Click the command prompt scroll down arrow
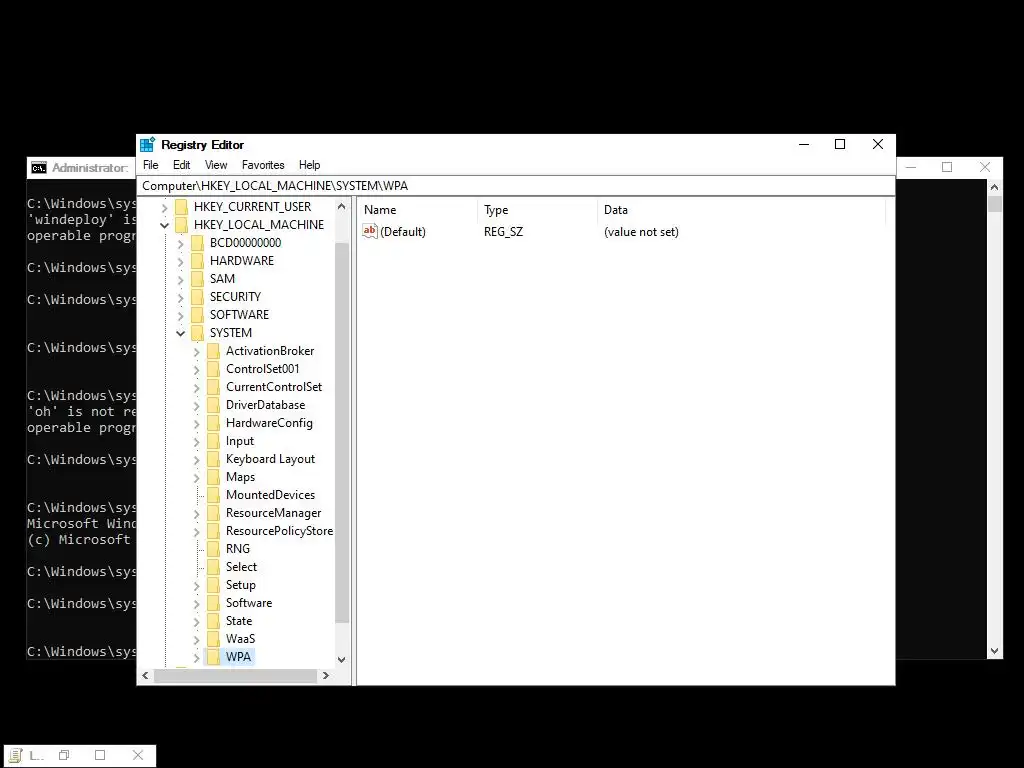Image resolution: width=1024 pixels, height=768 pixels. click(x=995, y=650)
